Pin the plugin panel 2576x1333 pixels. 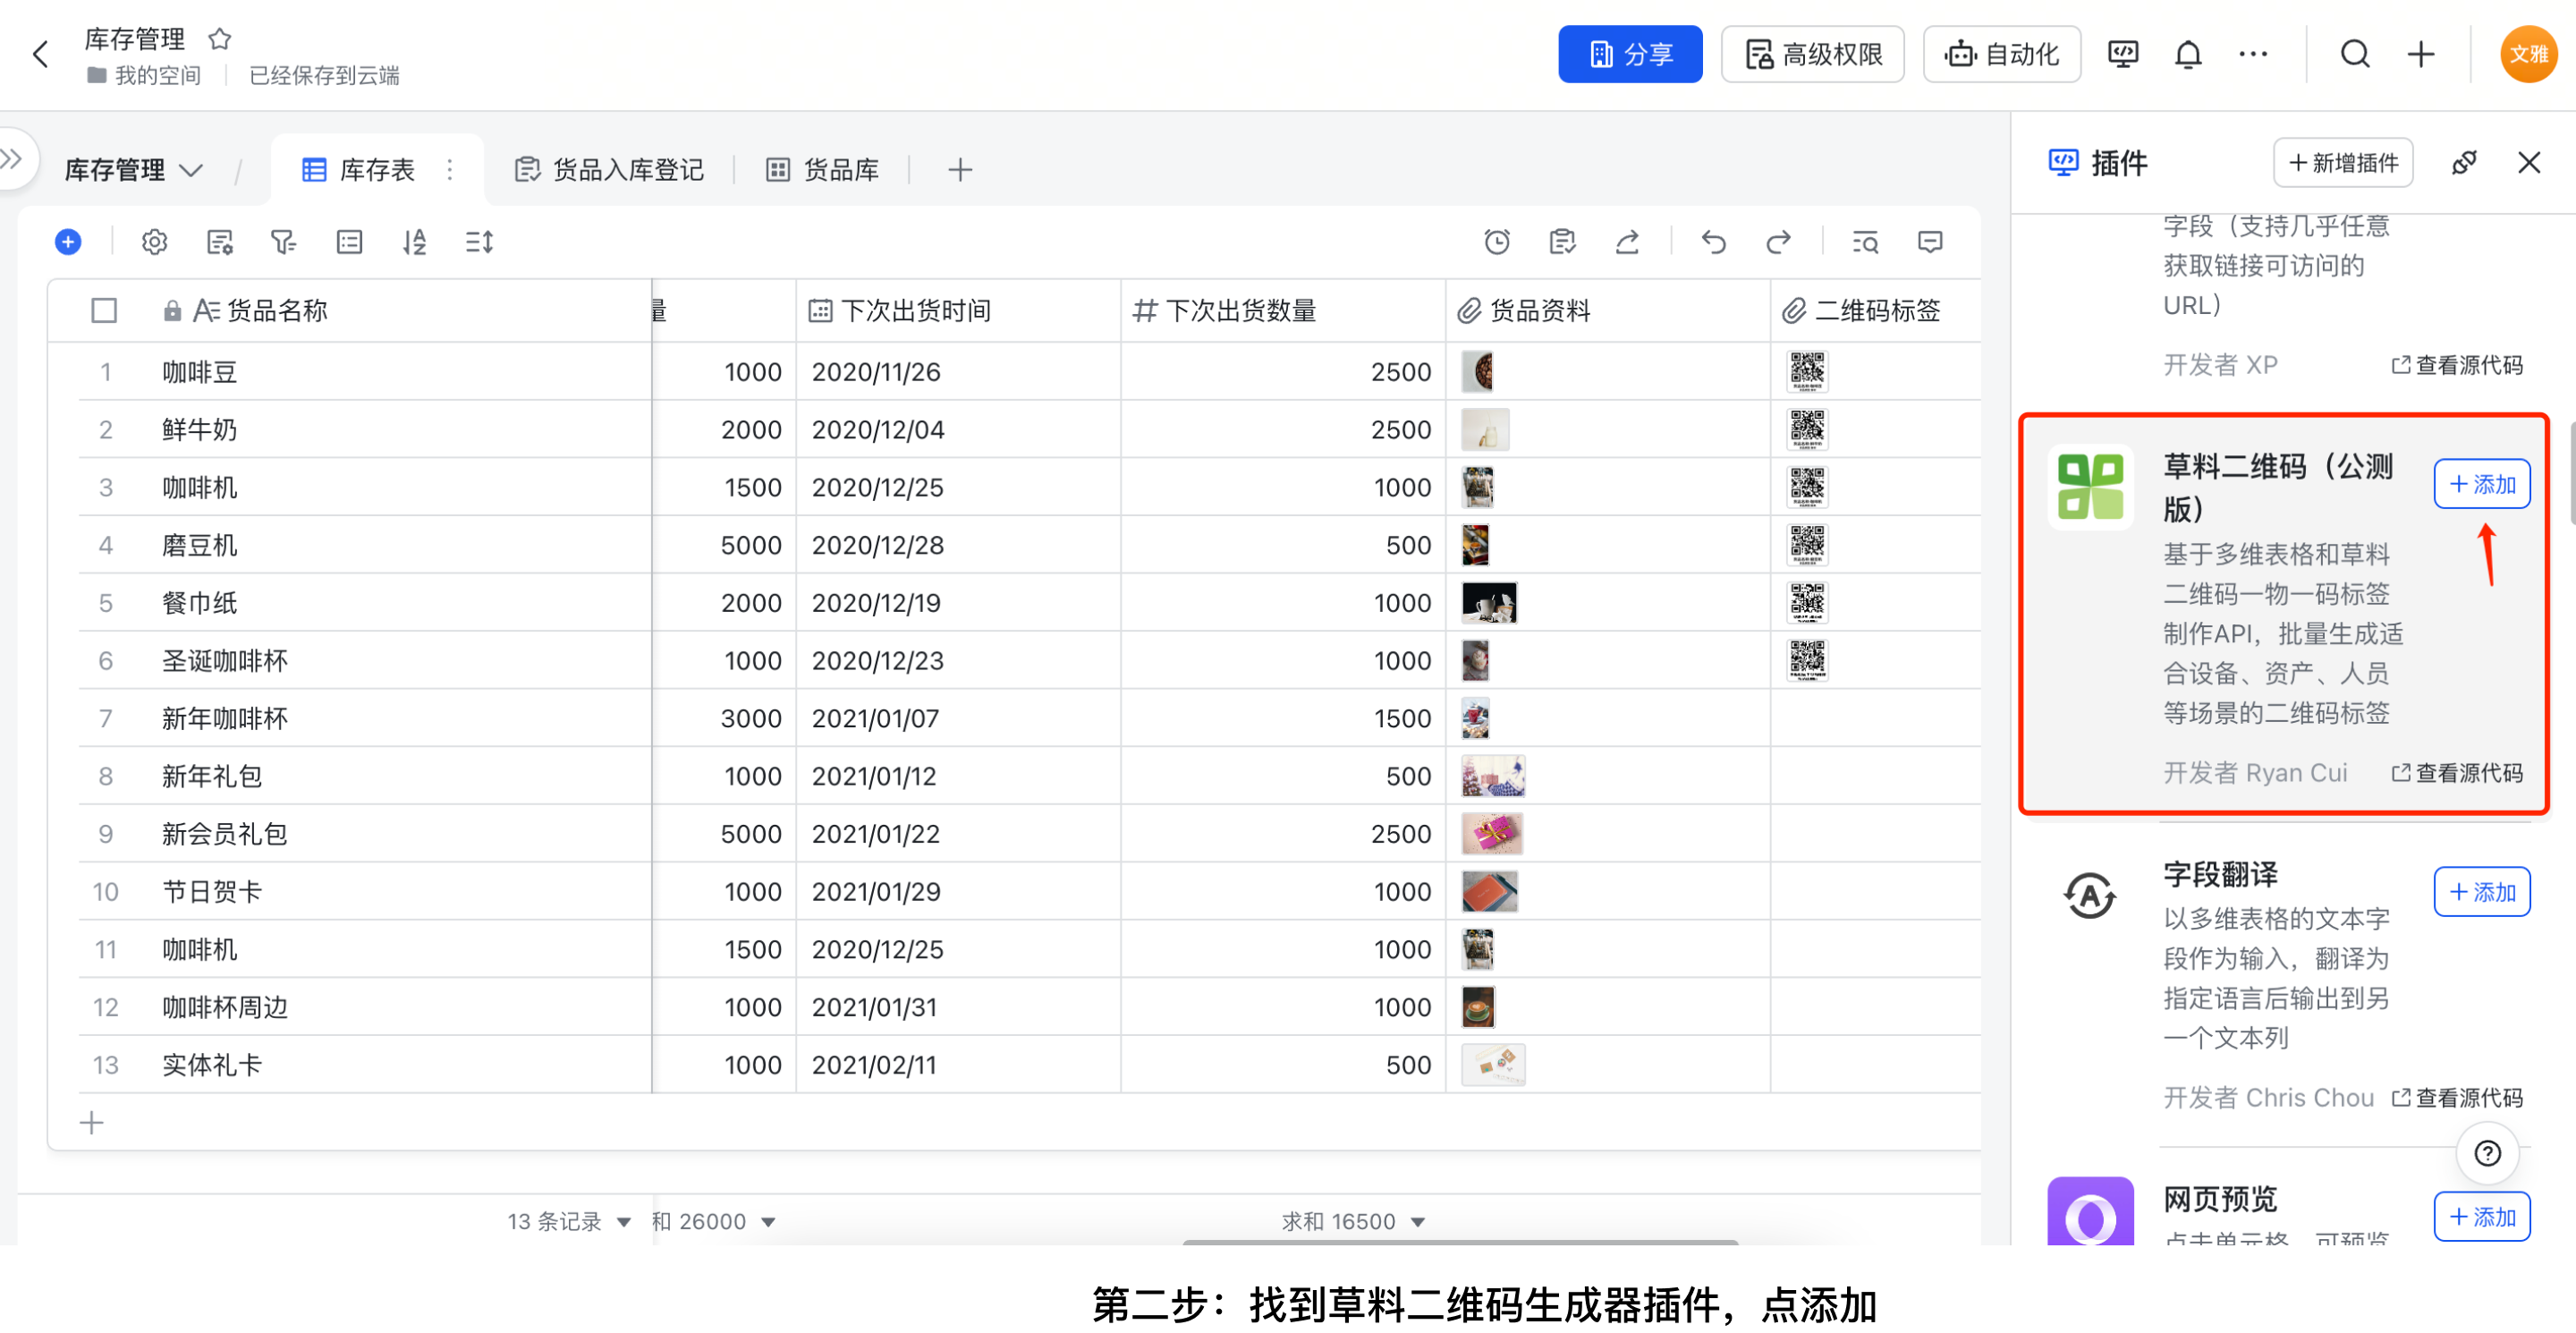2464,163
